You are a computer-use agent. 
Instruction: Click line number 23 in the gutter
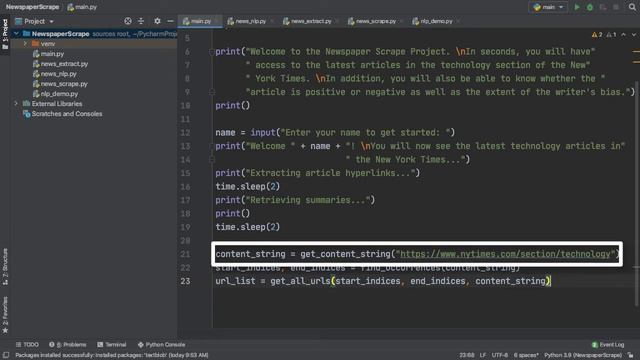(185, 281)
